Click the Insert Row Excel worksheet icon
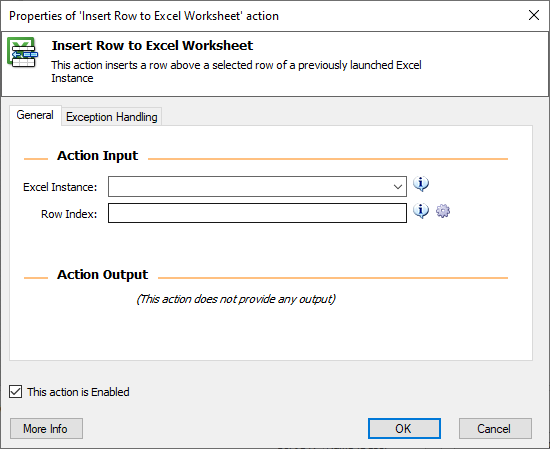 pos(22,52)
